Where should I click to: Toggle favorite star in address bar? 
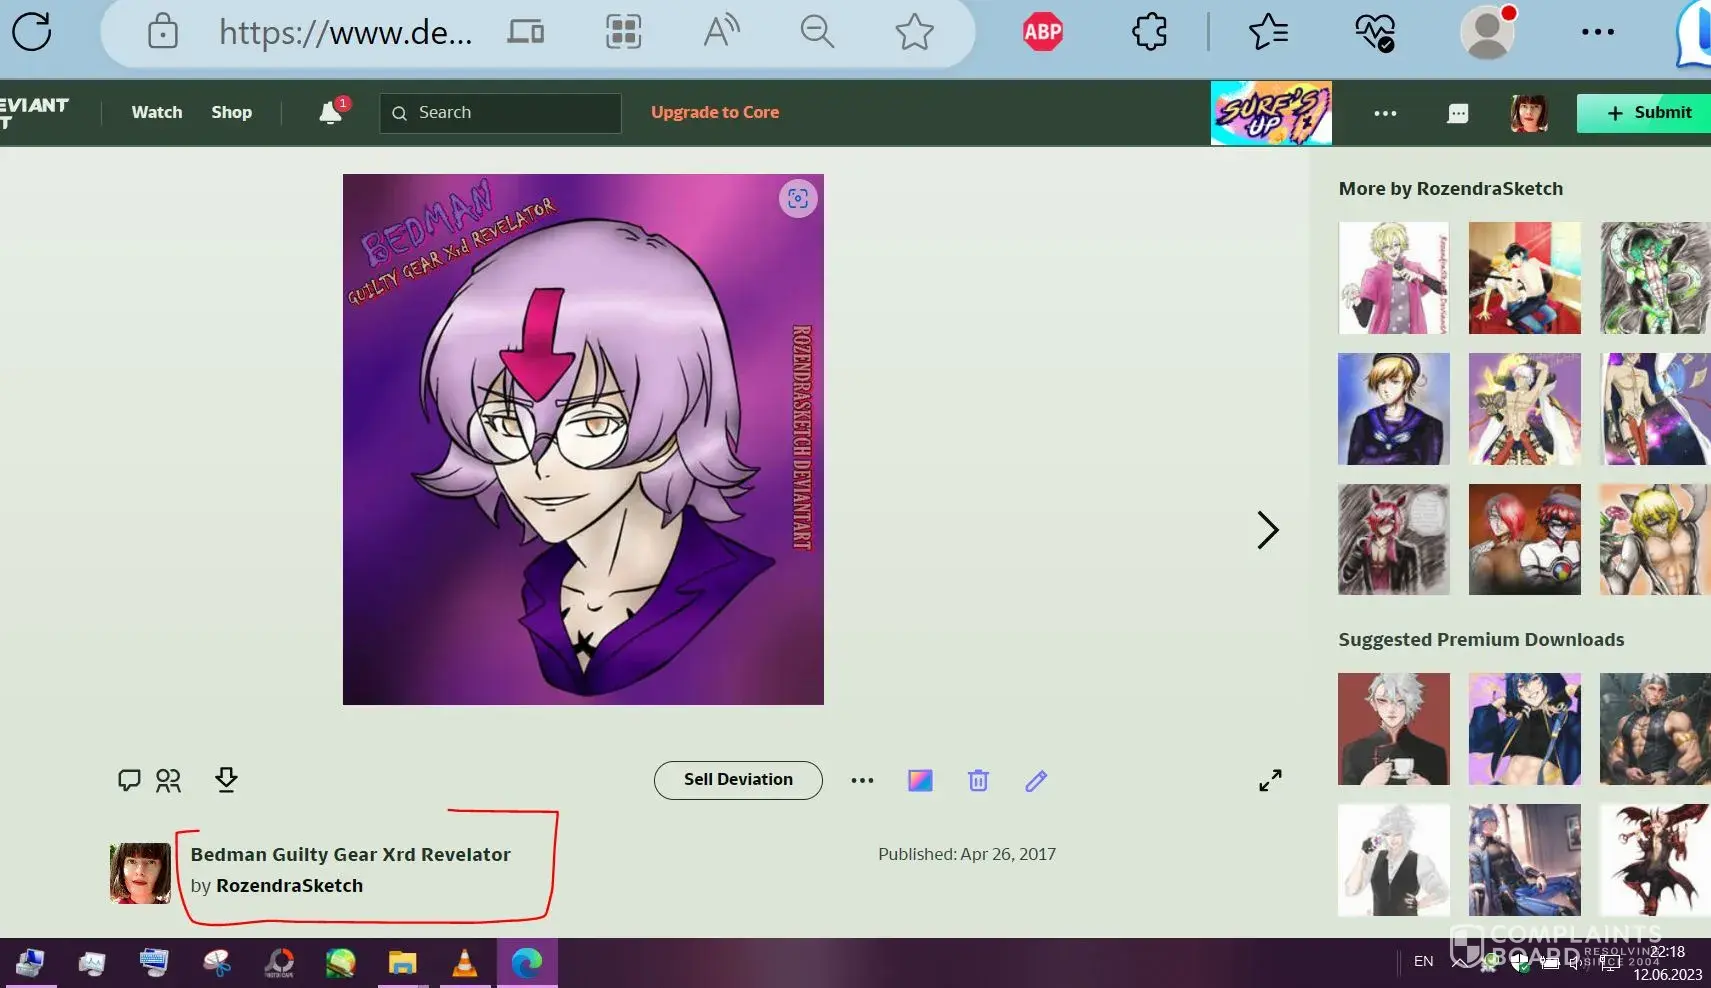click(x=914, y=33)
